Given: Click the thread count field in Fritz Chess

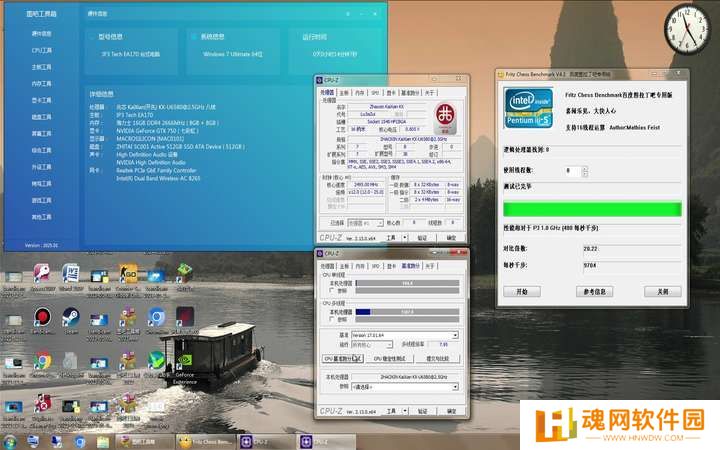Looking at the screenshot, I should (574, 171).
